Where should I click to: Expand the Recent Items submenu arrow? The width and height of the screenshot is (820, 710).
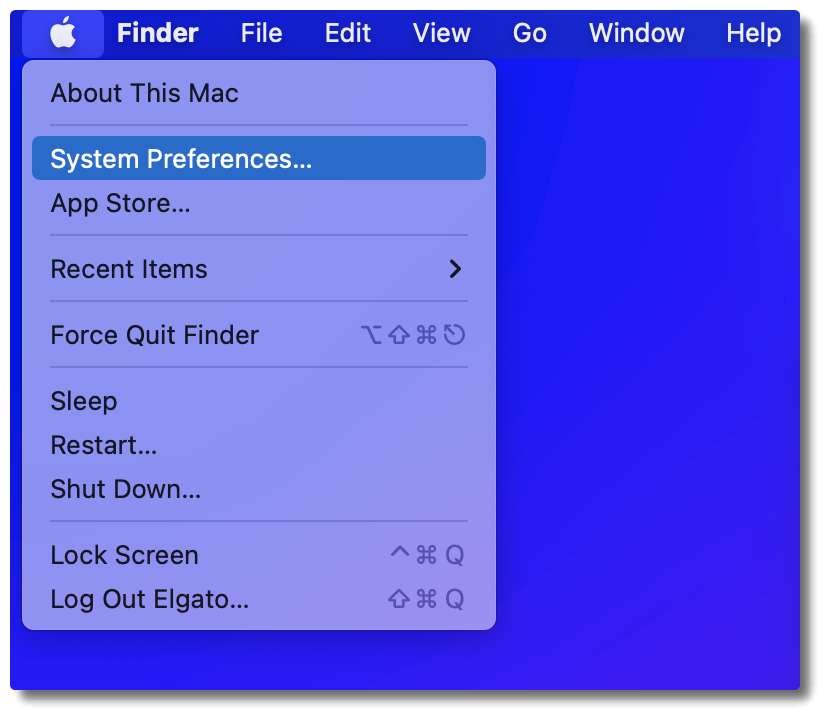coord(455,269)
